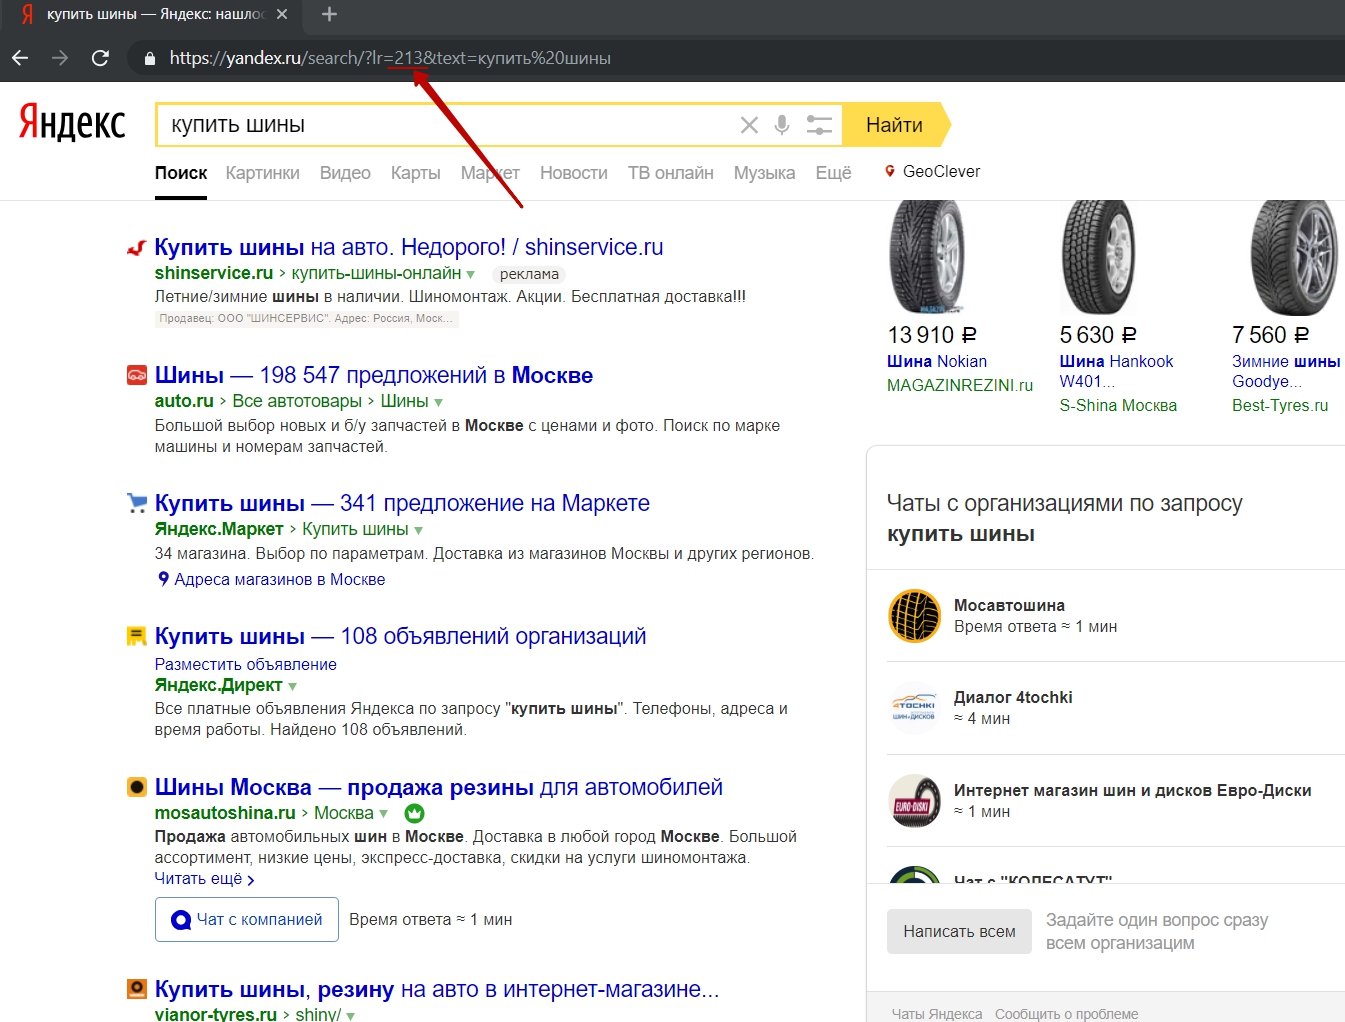
Task: Click the site padlock security icon
Action: pyautogui.click(x=150, y=58)
